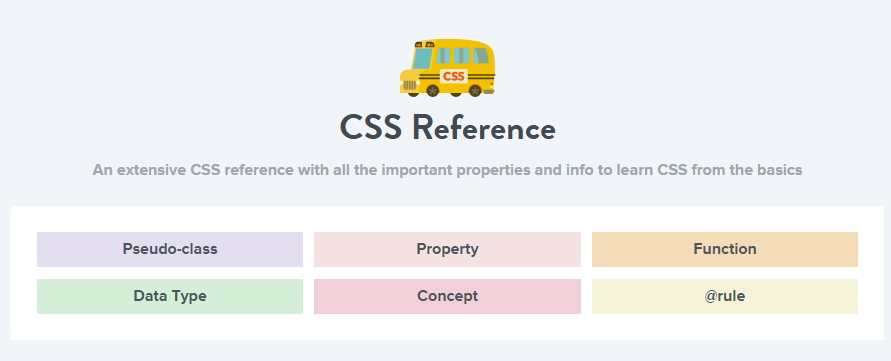Click the bus's teal front windshield
This screenshot has width=891, height=361.
422,59
